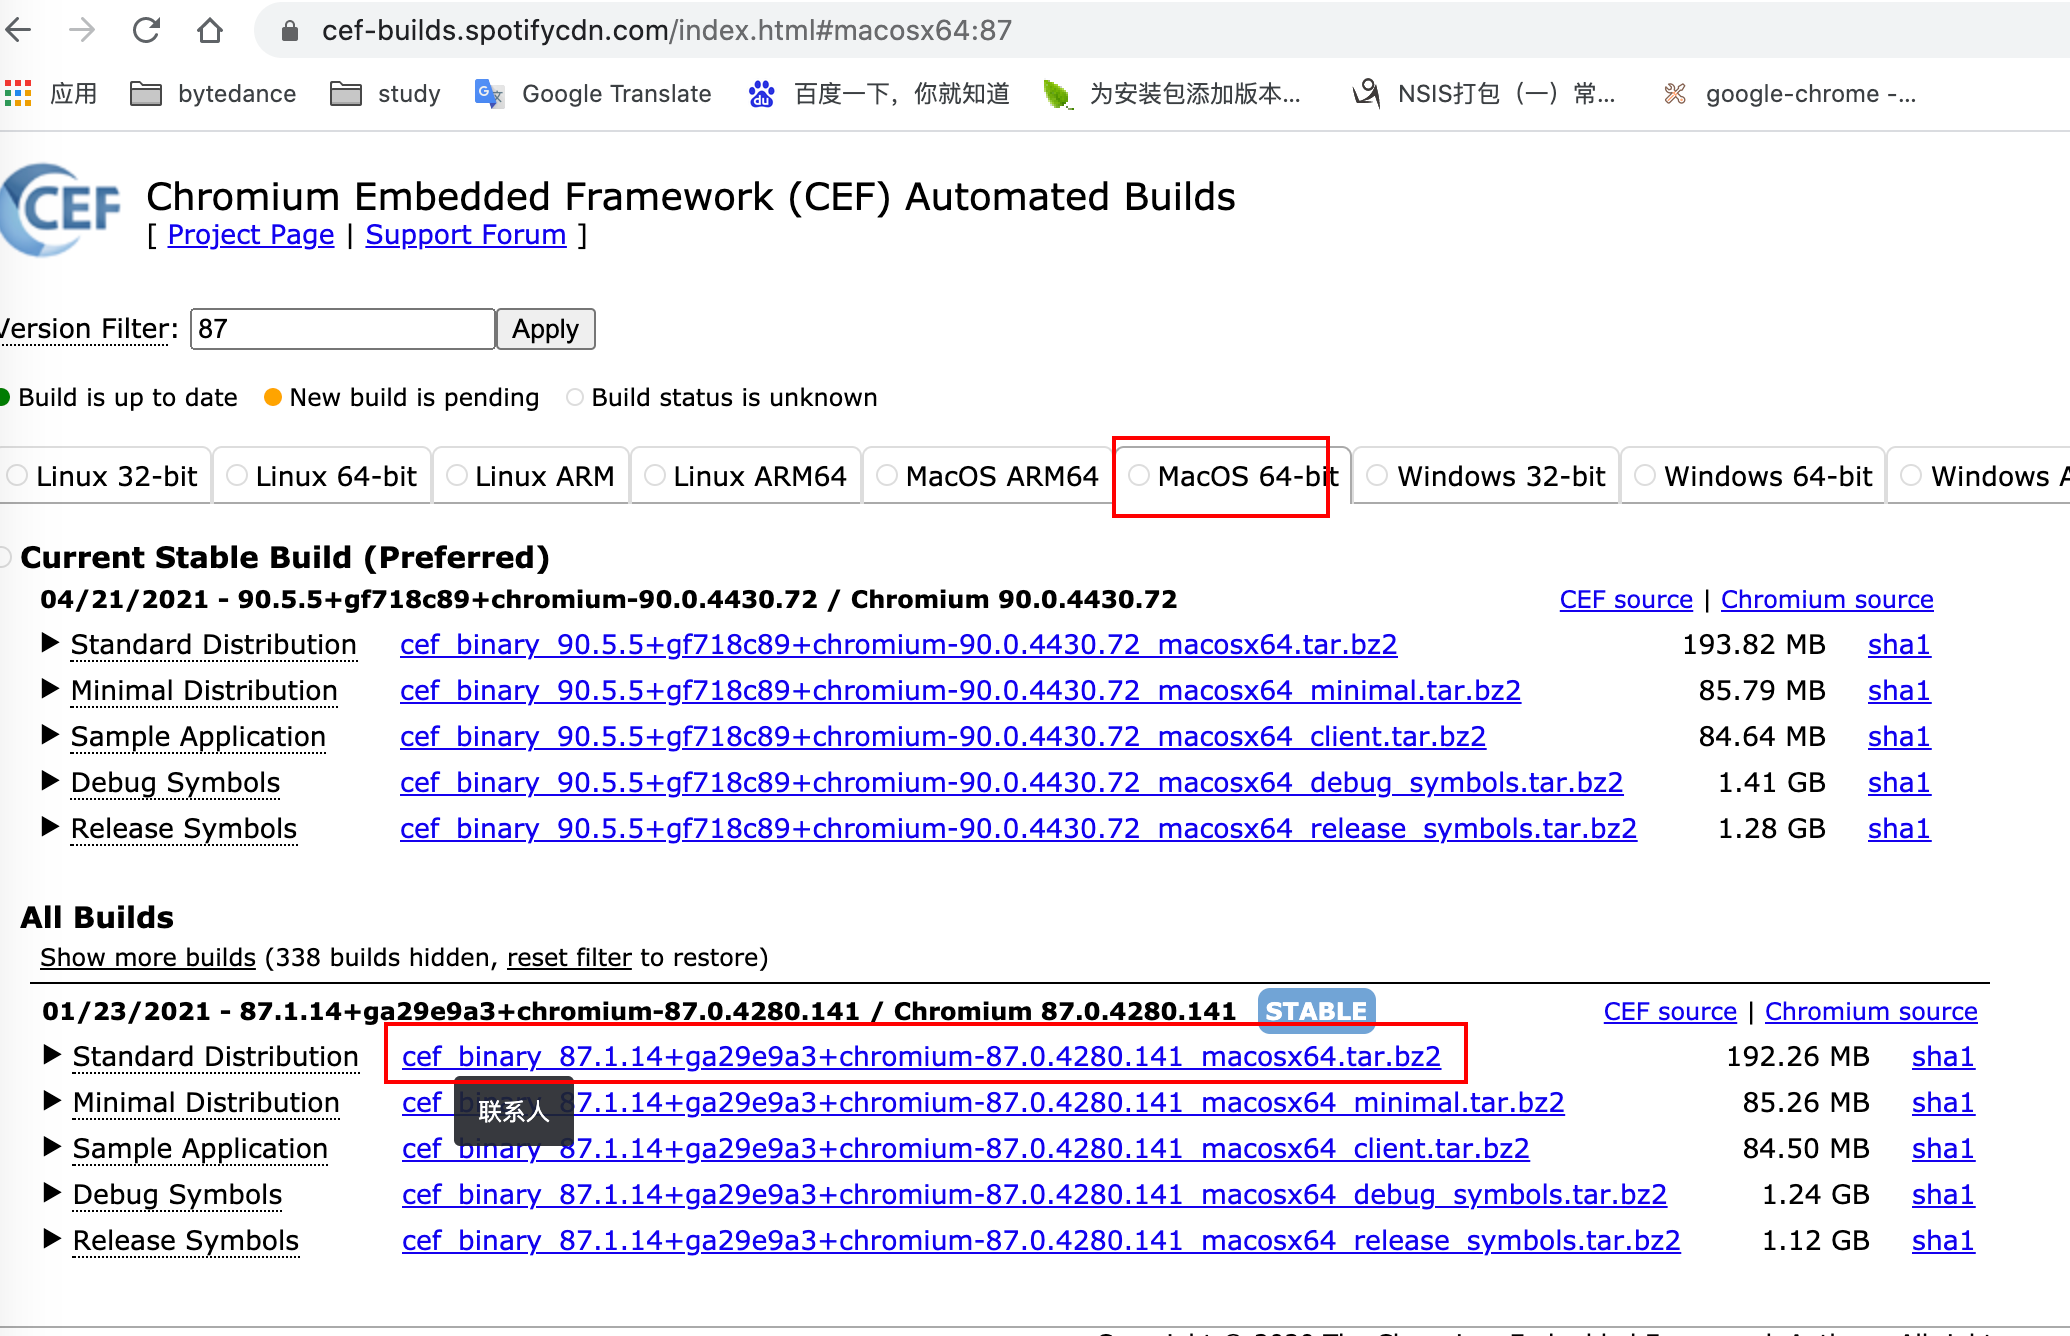Click into the Version Filter text field
2070x1336 pixels.
click(342, 329)
